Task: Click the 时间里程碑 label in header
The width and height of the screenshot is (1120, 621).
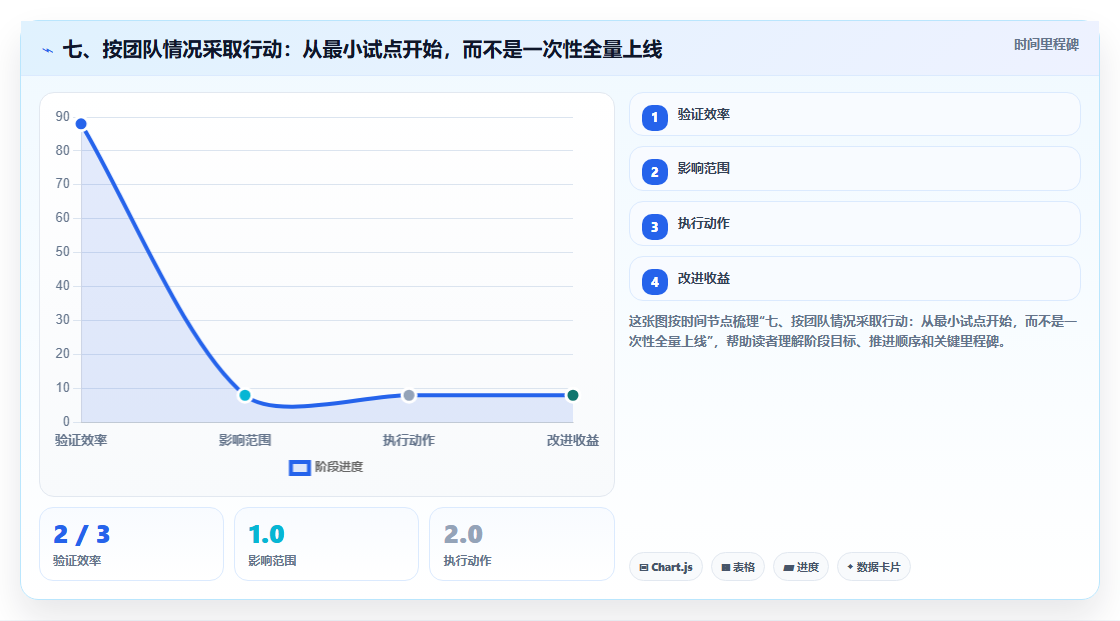Action: tap(1046, 45)
